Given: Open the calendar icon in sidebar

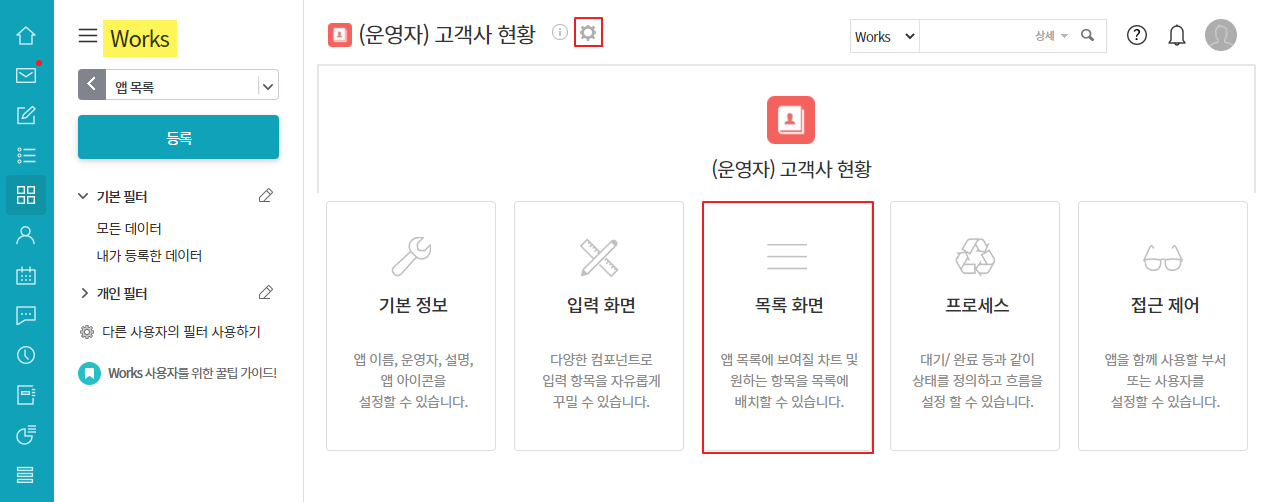Looking at the screenshot, I should pyautogui.click(x=26, y=276).
